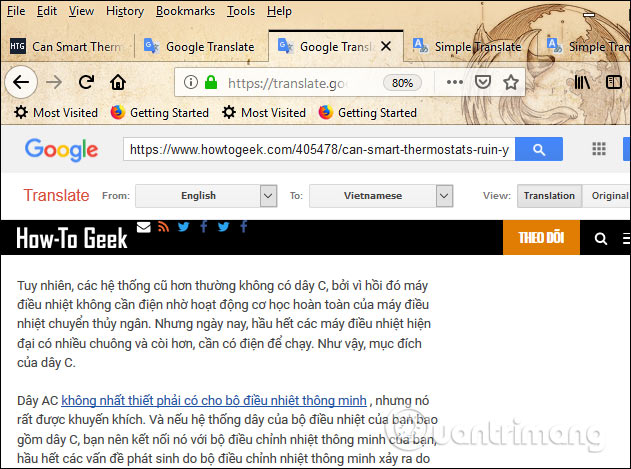The width and height of the screenshot is (631, 469).
Task: Click the second Twitter bird icon
Action: pyautogui.click(x=223, y=227)
